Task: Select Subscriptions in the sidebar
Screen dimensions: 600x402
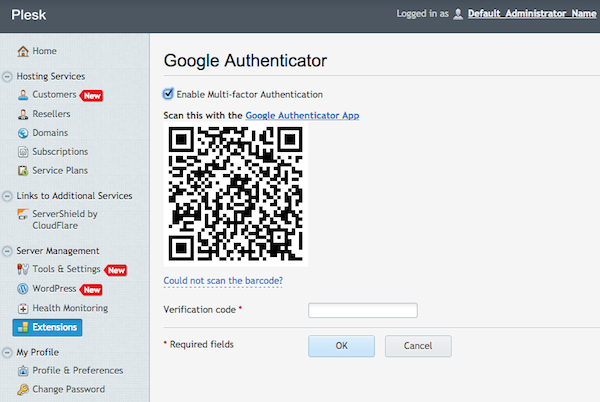Action: 60,152
